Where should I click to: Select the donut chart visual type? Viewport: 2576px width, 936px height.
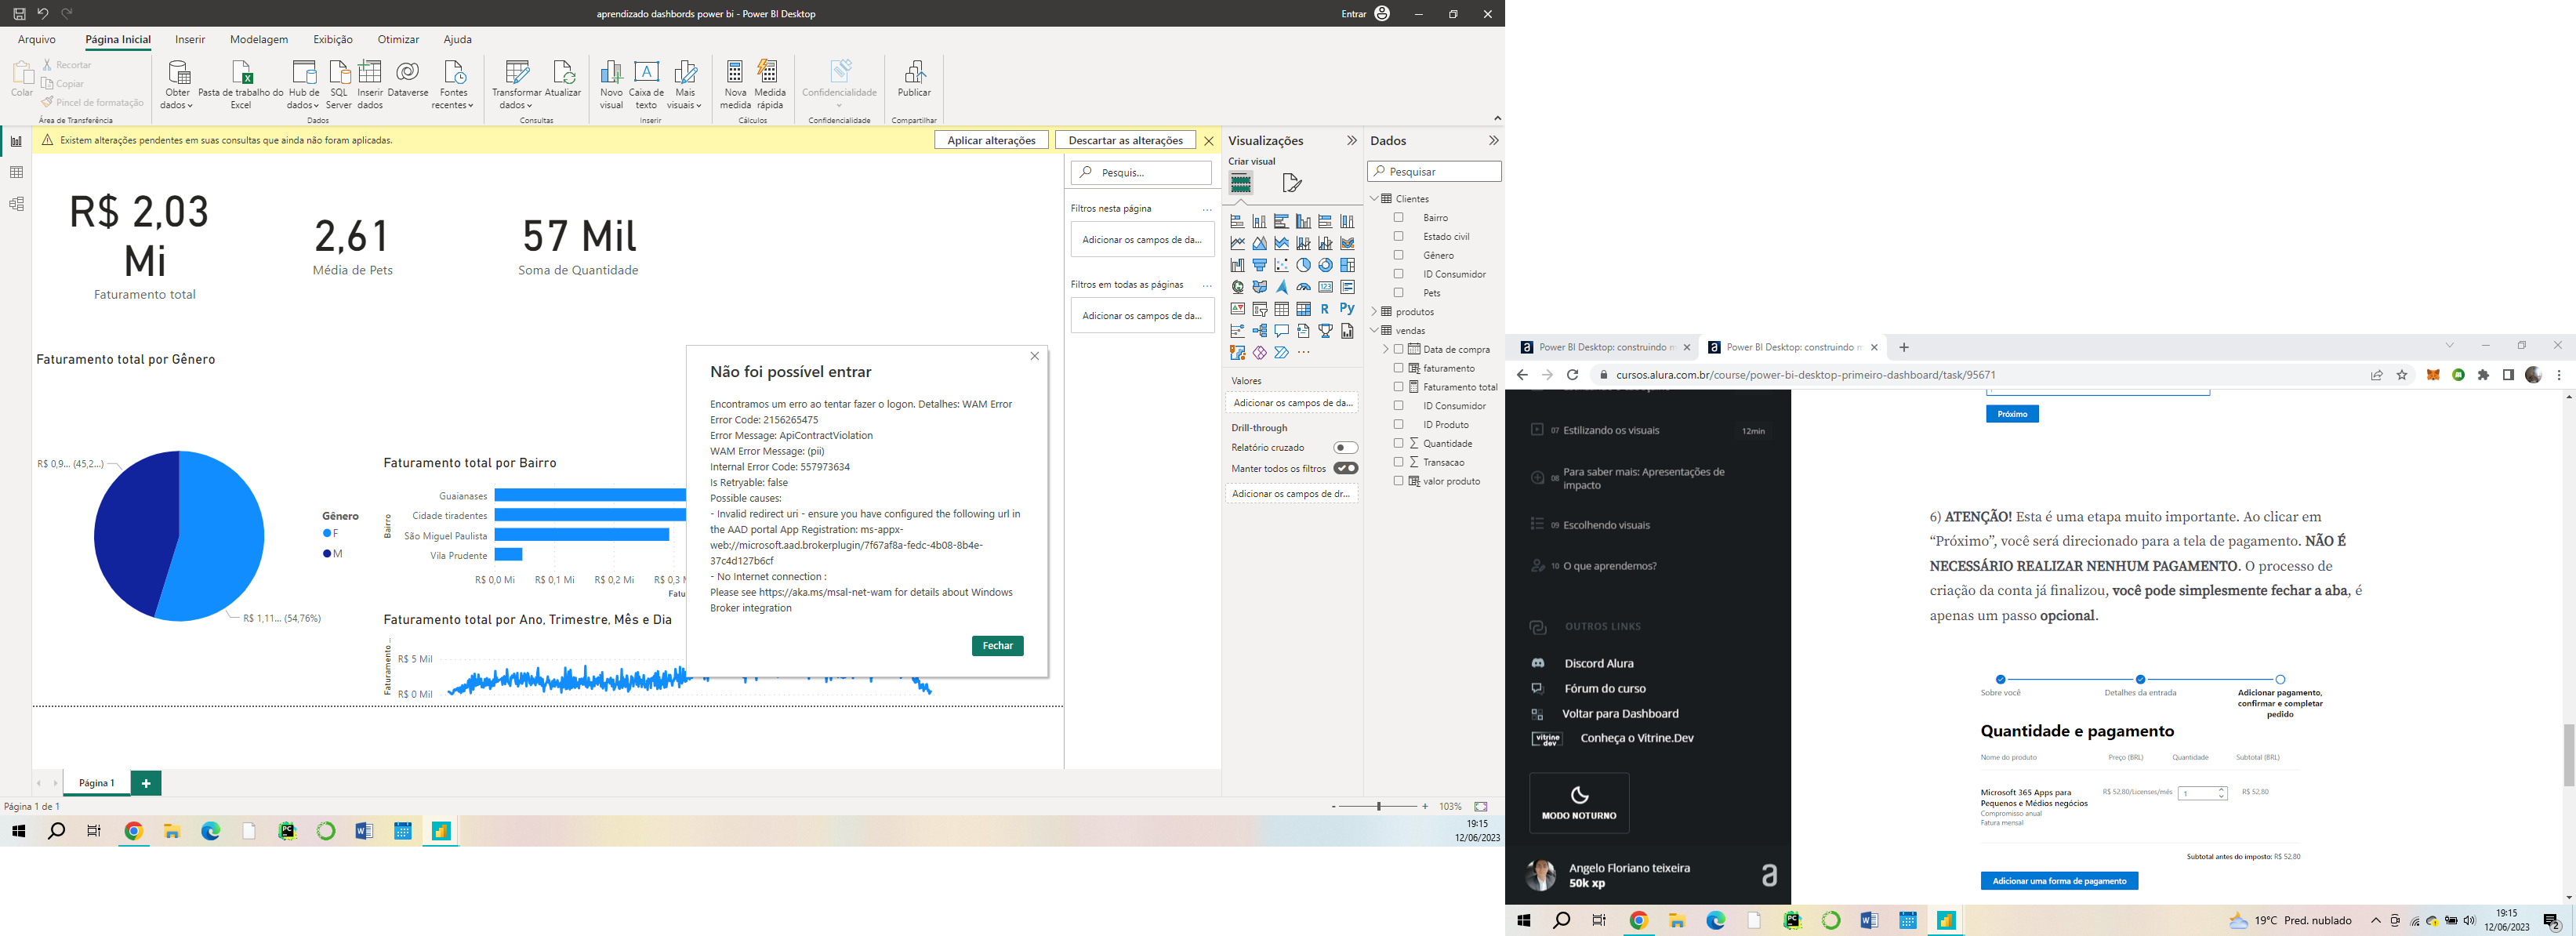[x=1326, y=265]
